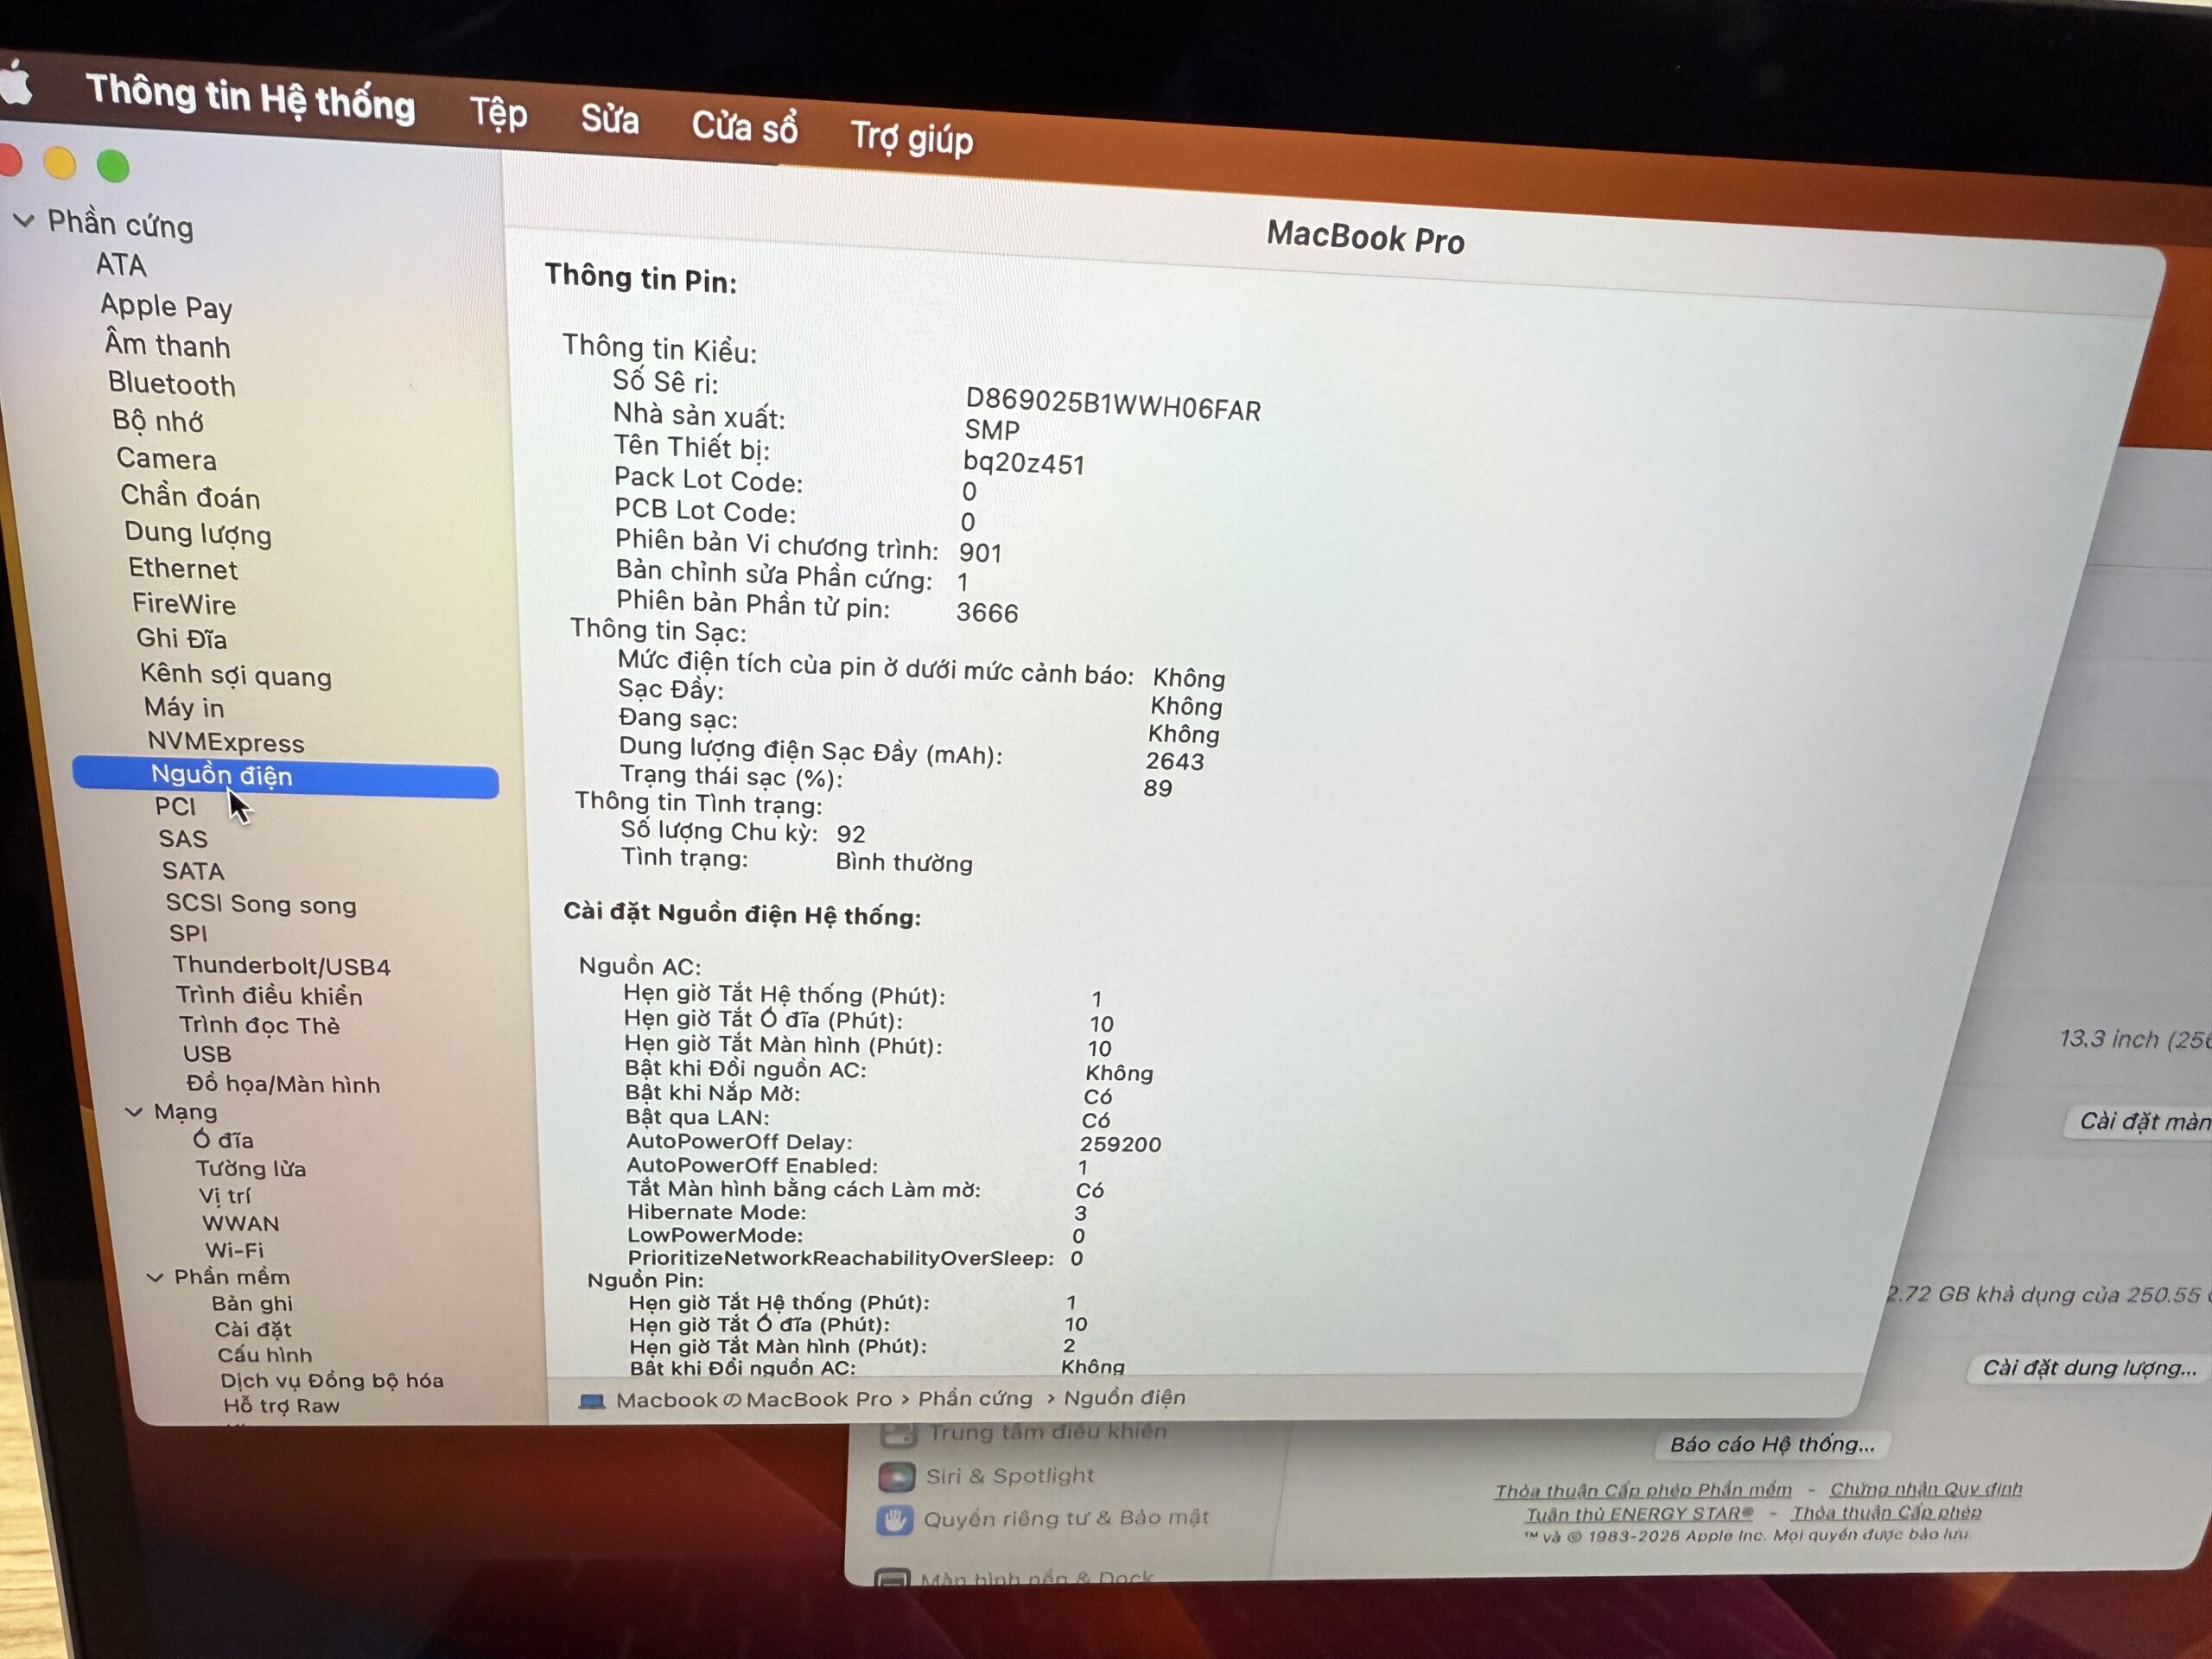This screenshot has width=2212, height=1659.
Task: Select NVMExpress in the sidebar
Action: [226, 742]
